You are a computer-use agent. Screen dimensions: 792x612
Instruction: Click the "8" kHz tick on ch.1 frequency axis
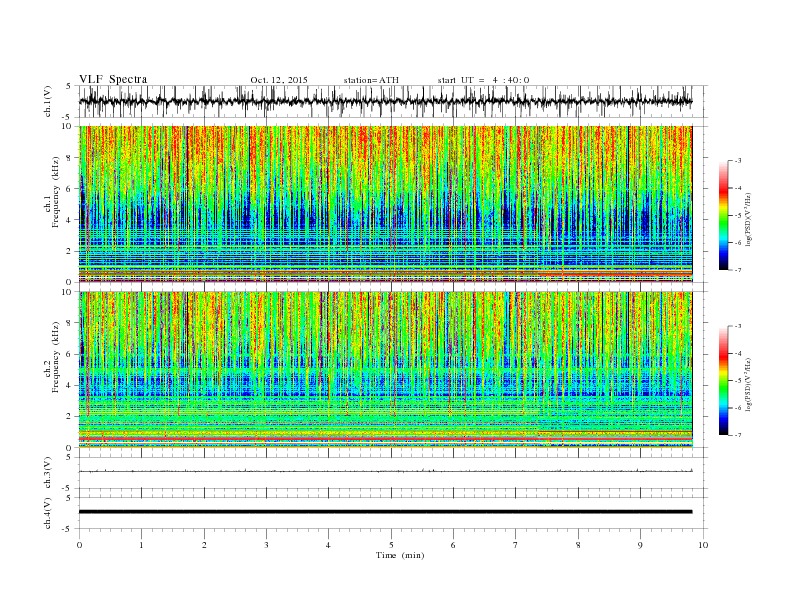click(70, 158)
